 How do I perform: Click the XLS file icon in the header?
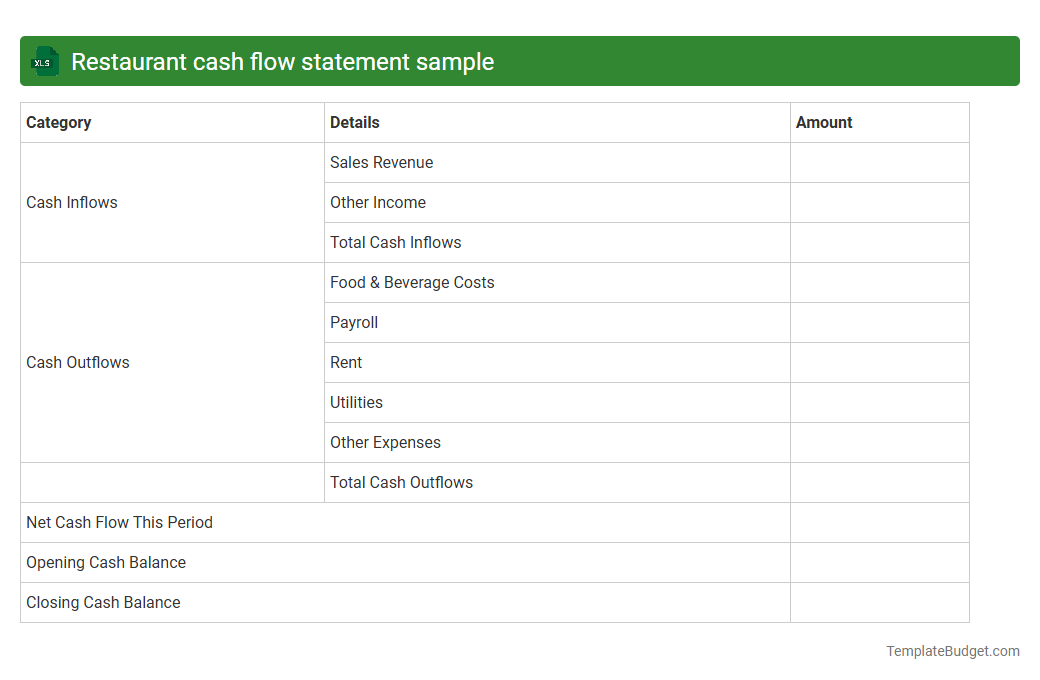(44, 61)
